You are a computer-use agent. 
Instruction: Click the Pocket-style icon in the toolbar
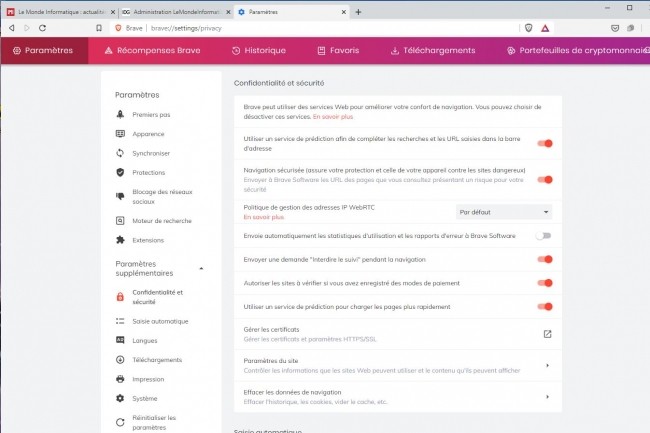click(615, 28)
